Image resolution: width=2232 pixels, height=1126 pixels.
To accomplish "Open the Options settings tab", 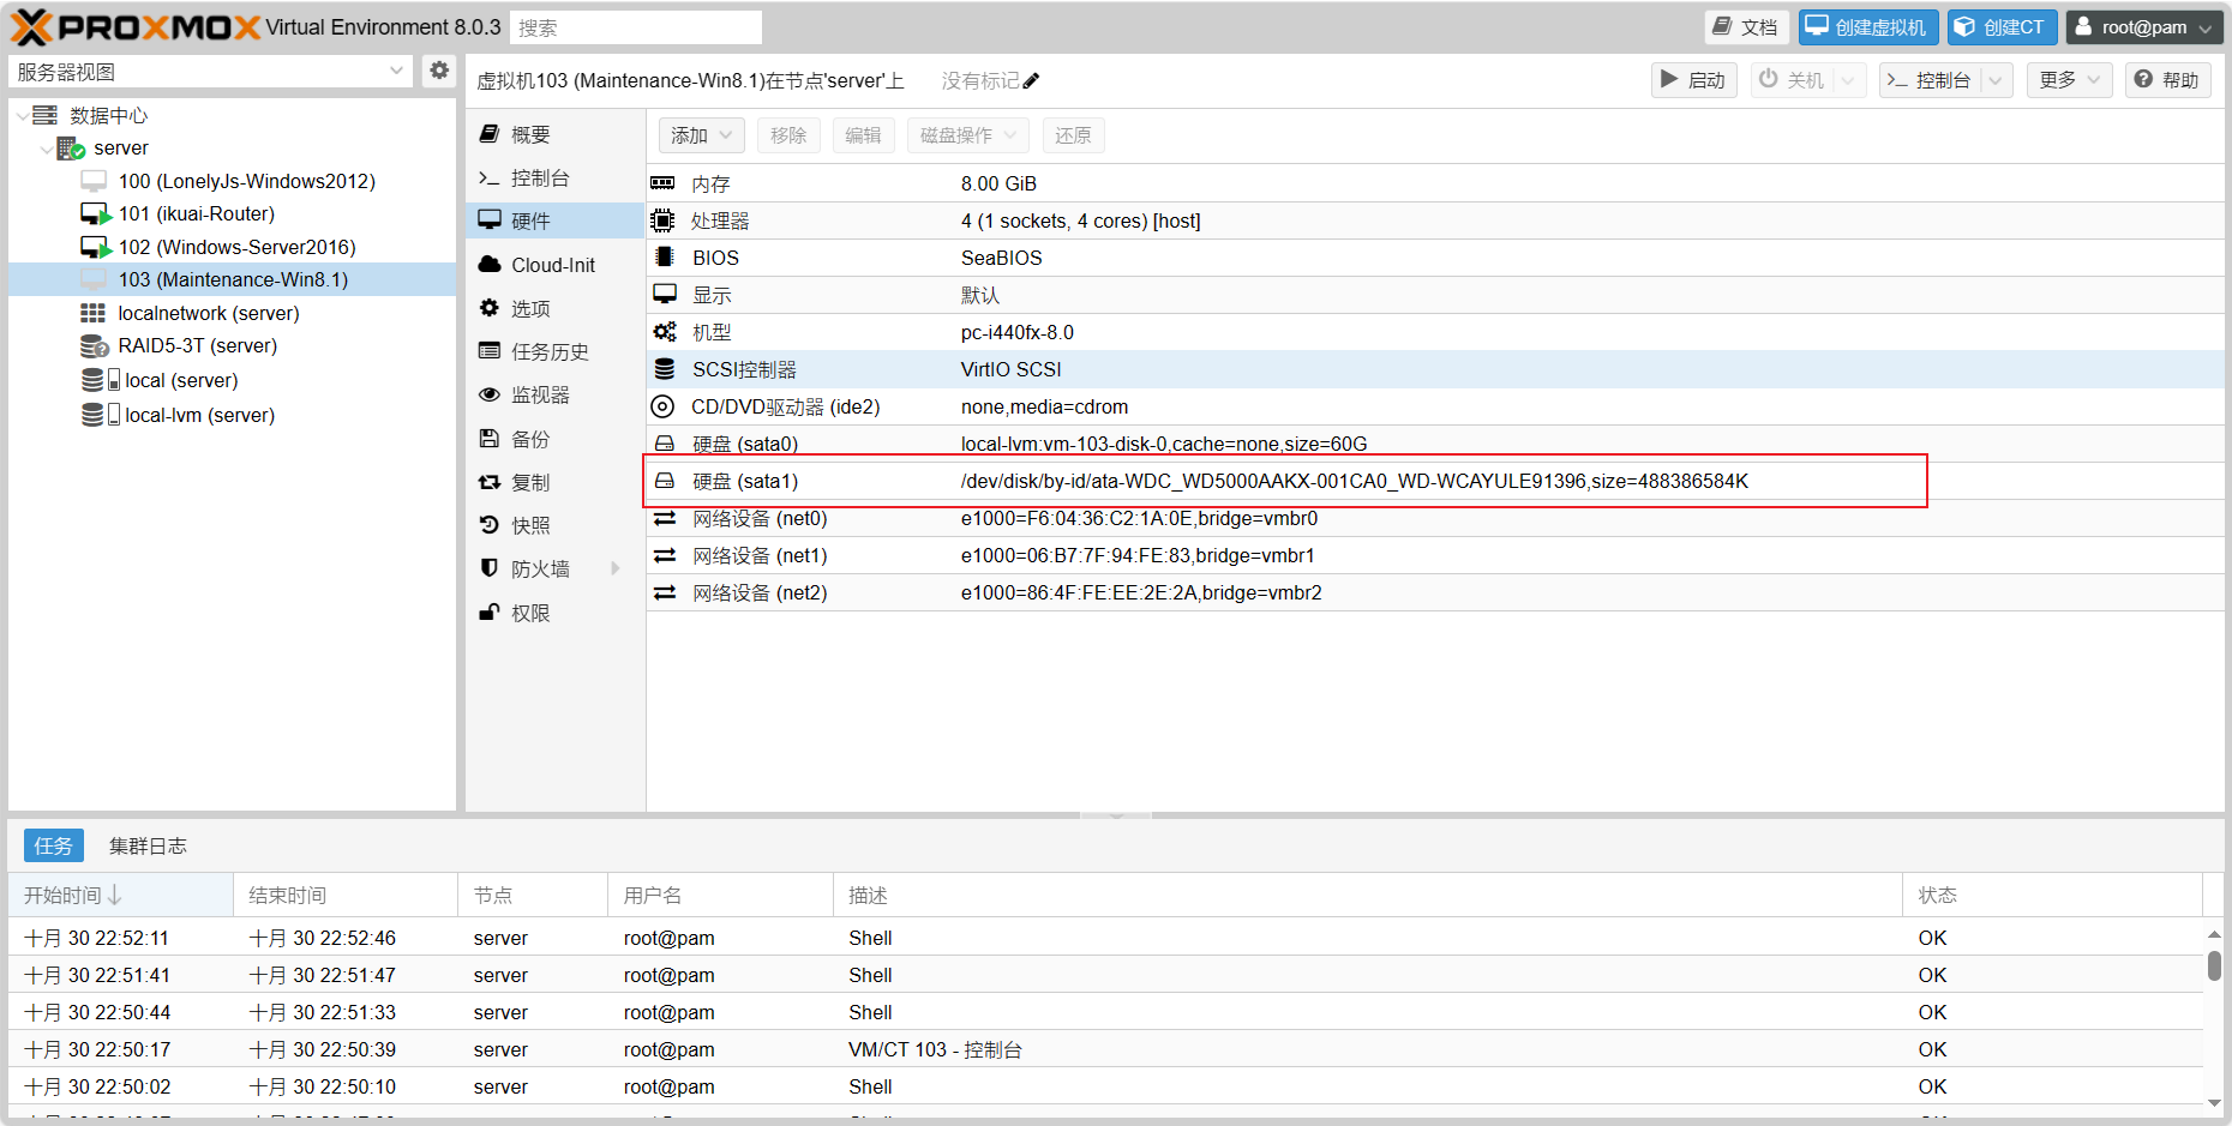I will pyautogui.click(x=531, y=309).
